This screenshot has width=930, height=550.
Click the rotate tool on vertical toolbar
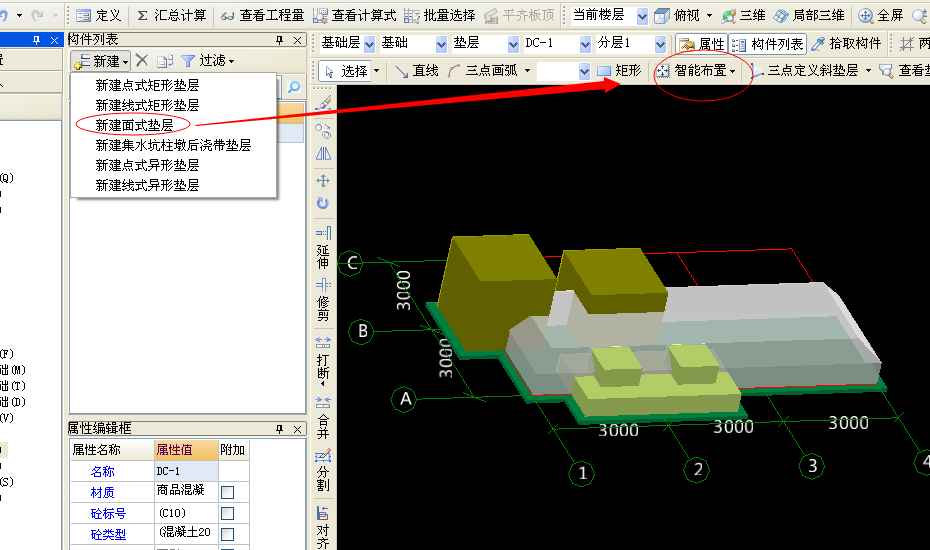(323, 204)
